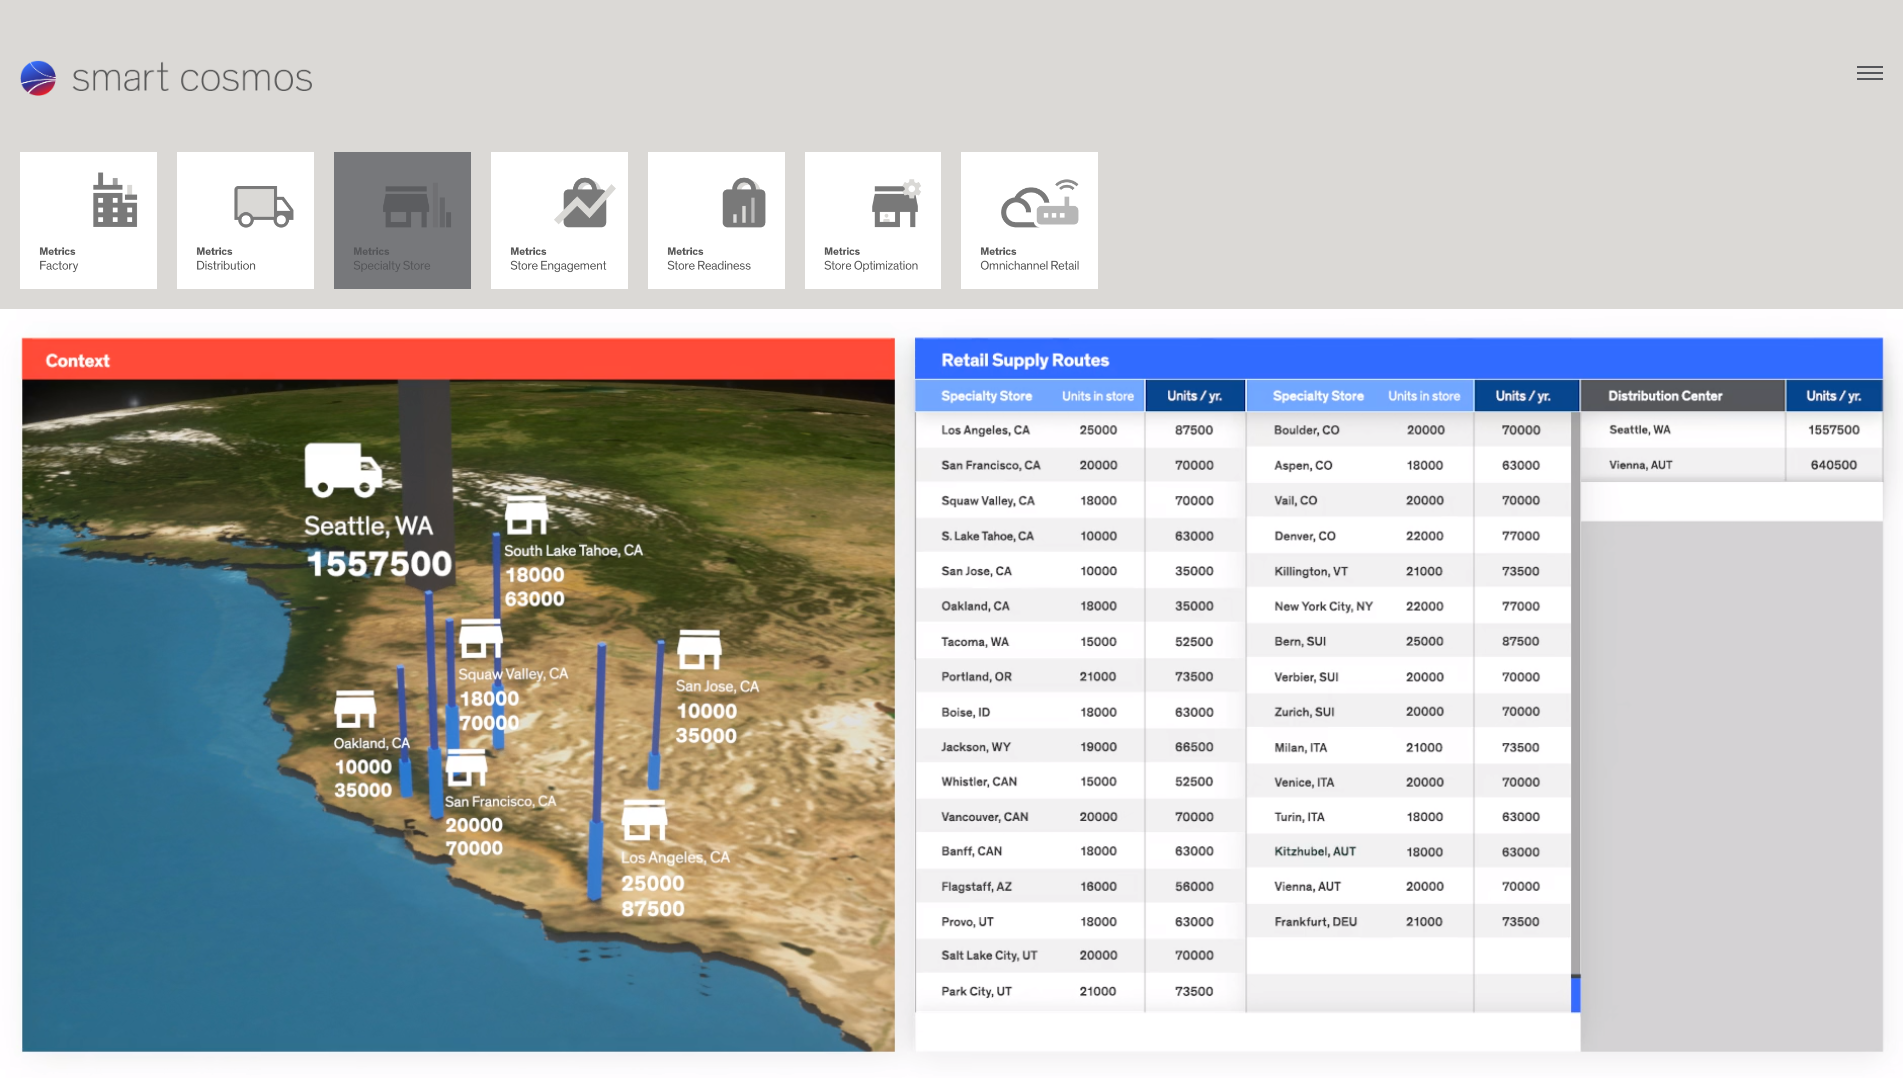Image resolution: width=1903 pixels, height=1080 pixels.
Task: Open Metrics Distribution truck tile
Action: tap(245, 220)
